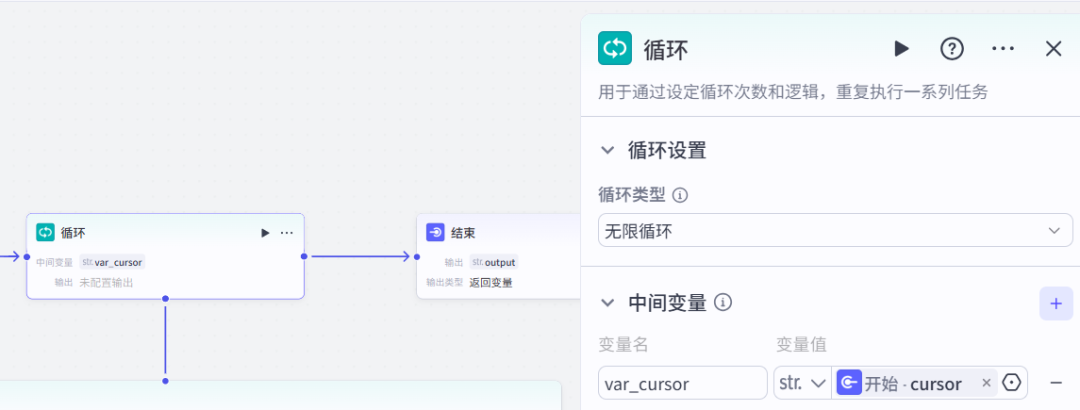Click the 循环 icon in panel header
Image resolution: width=1080 pixels, height=410 pixels.
(x=614, y=49)
